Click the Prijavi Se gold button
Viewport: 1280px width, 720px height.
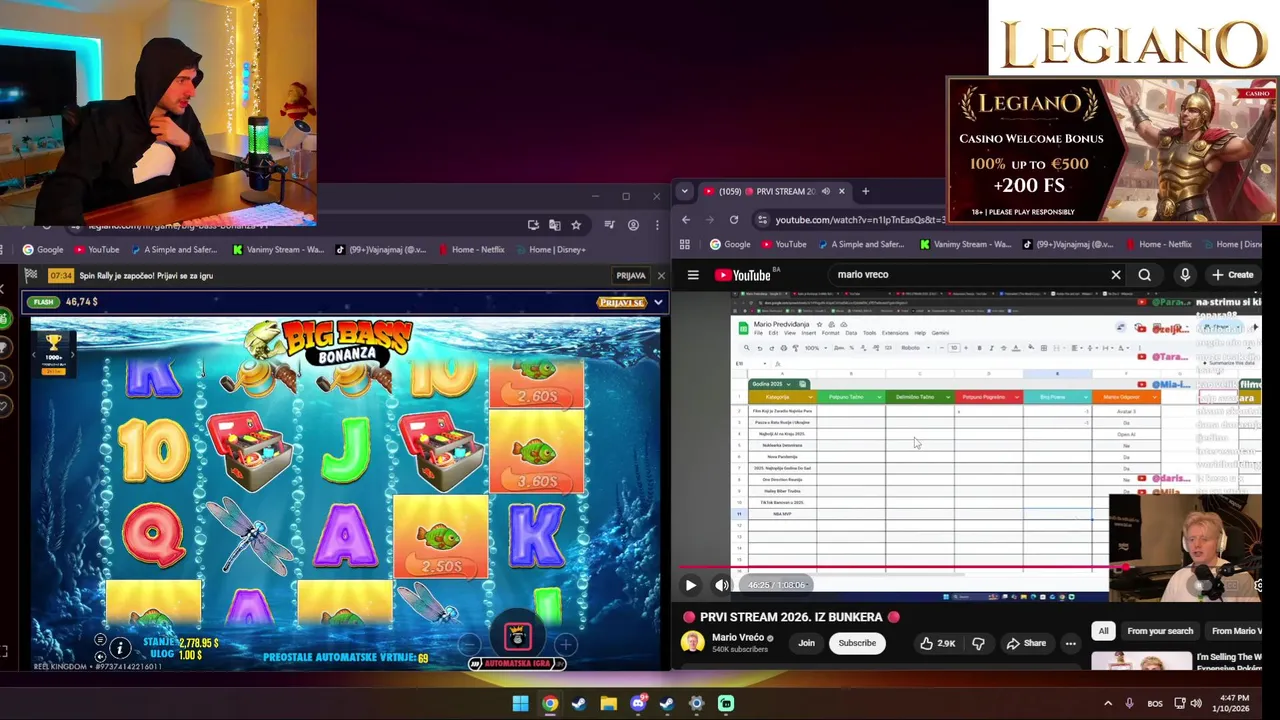click(x=621, y=302)
